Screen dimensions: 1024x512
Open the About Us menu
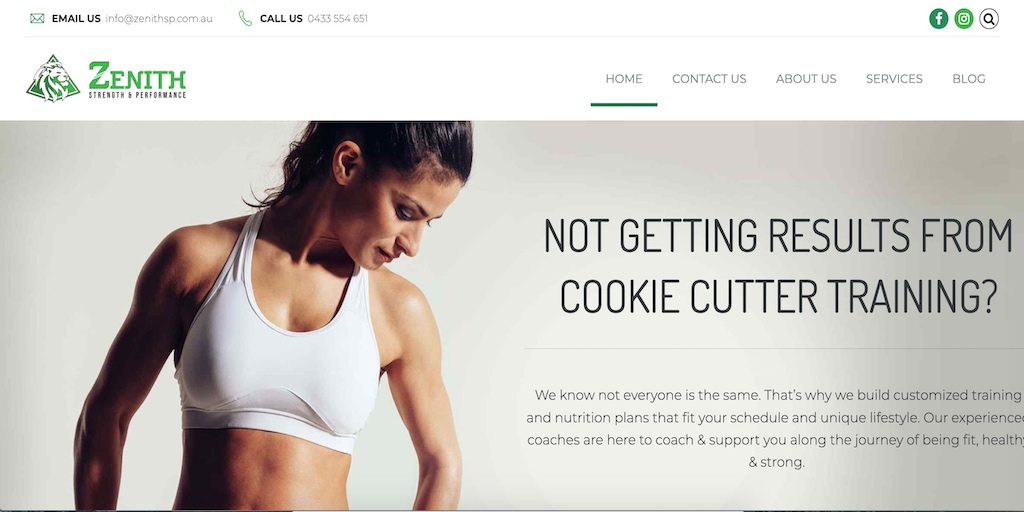806,79
